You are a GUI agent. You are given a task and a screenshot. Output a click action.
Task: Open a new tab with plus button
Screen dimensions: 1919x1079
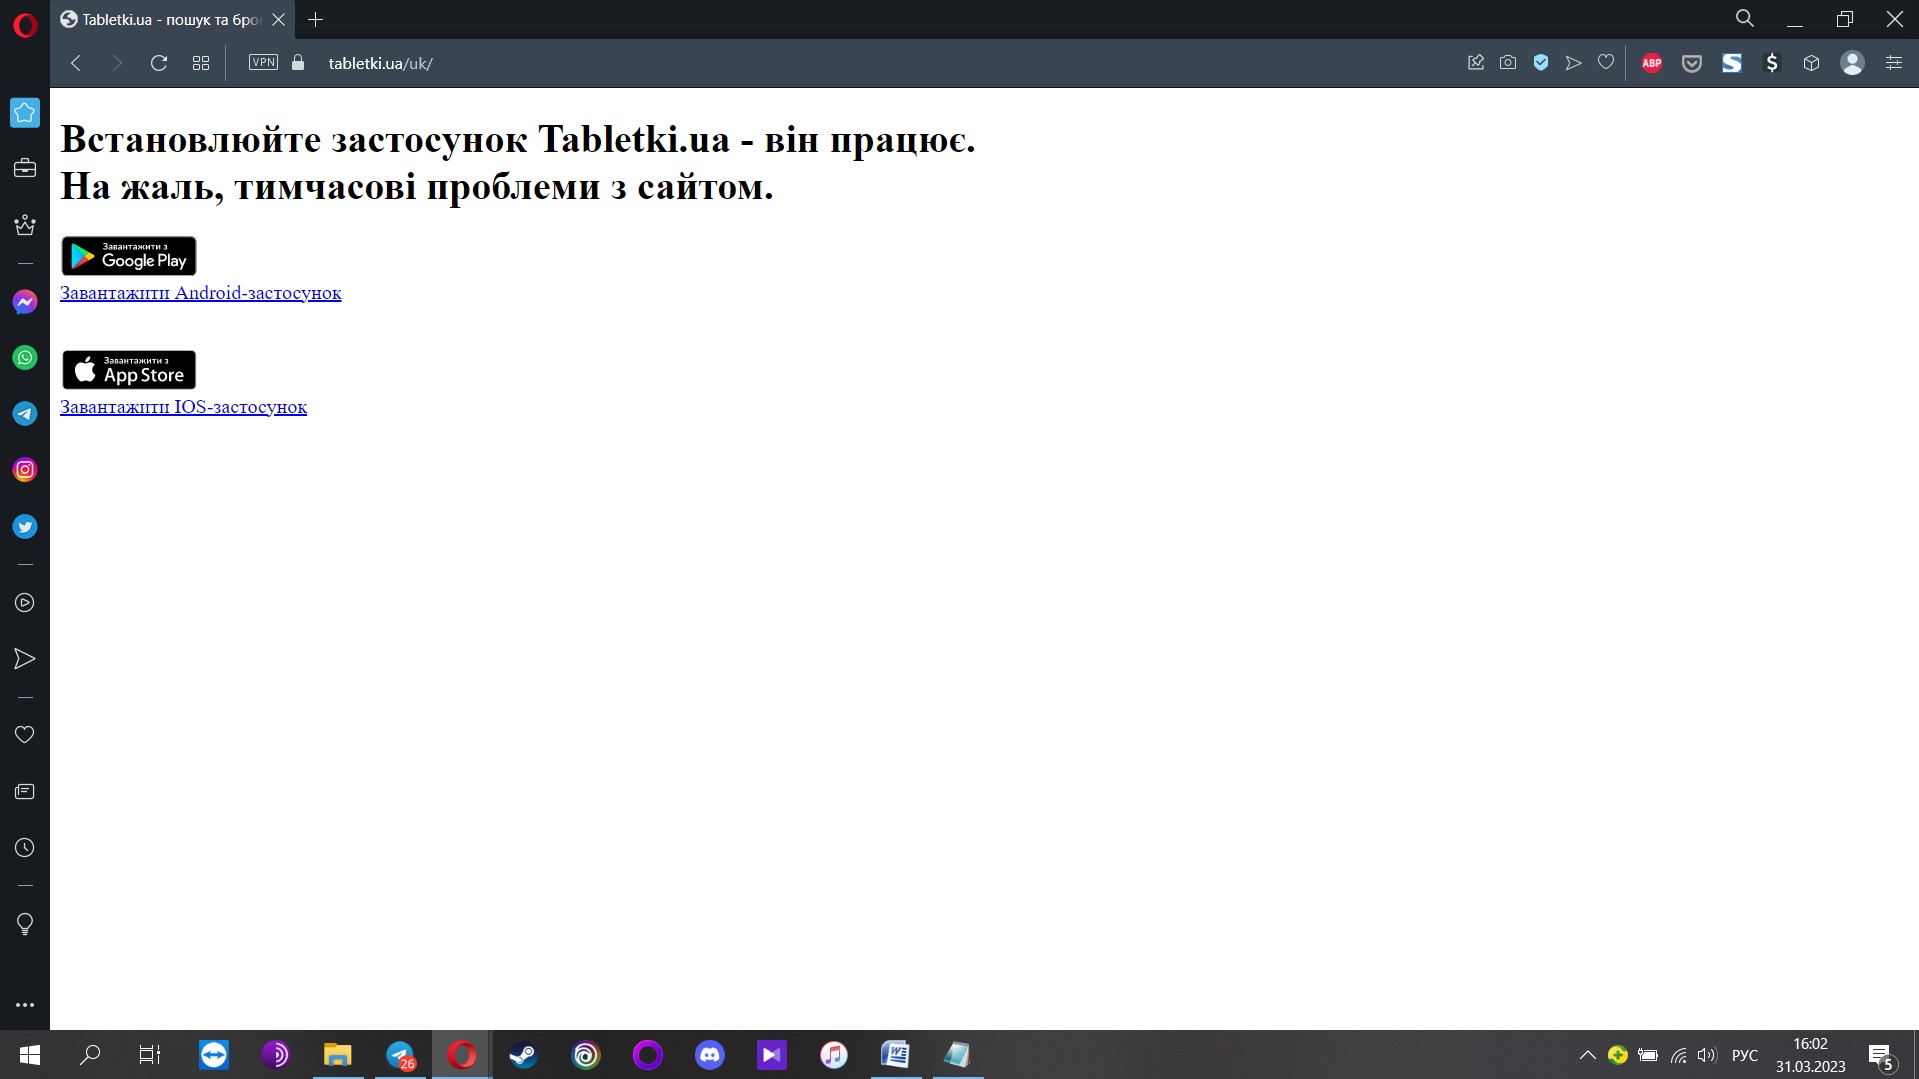(x=316, y=19)
